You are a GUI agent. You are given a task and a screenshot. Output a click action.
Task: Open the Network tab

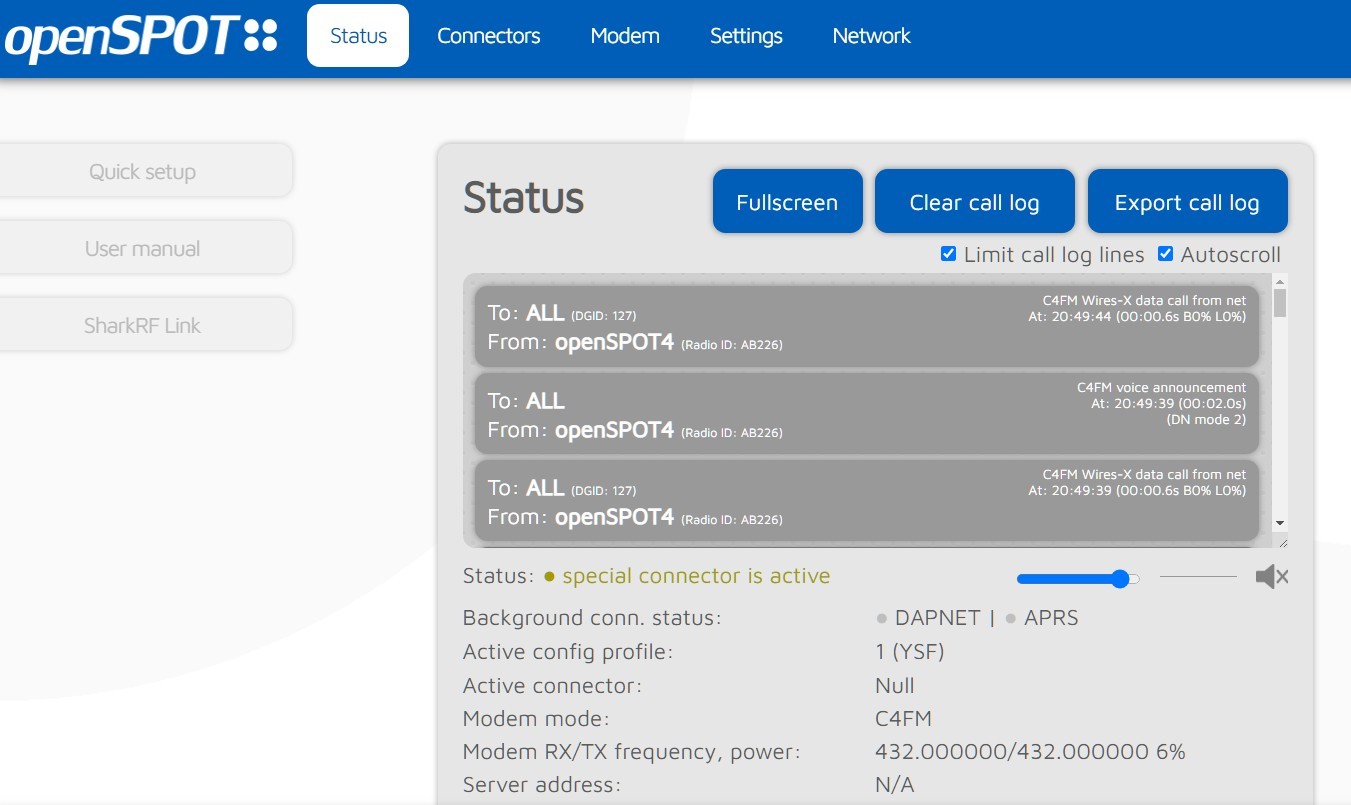(871, 36)
